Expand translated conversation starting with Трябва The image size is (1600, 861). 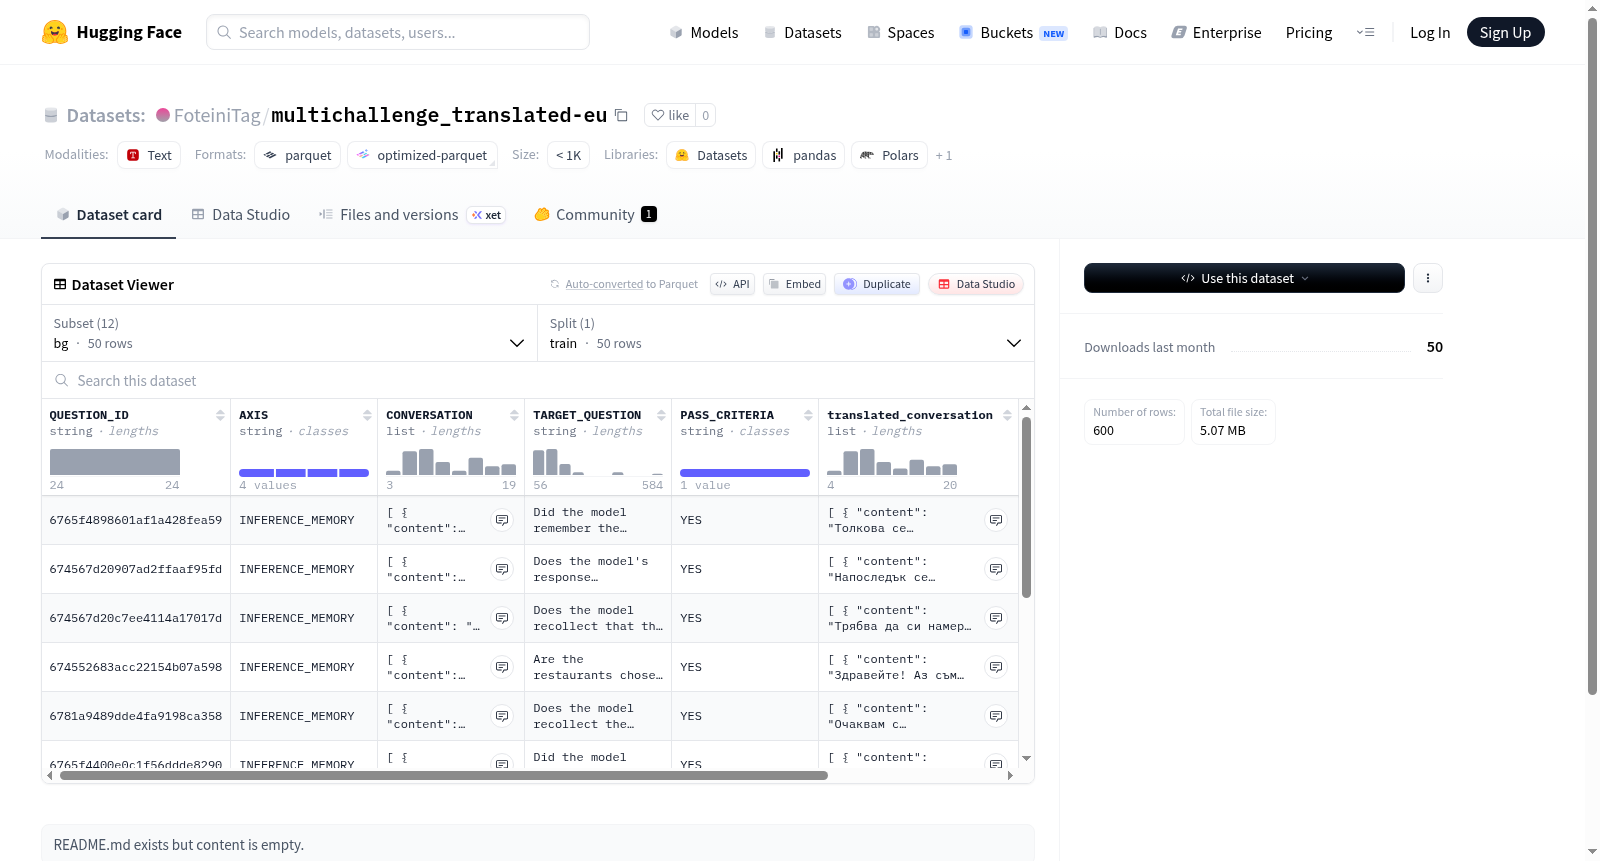tap(996, 618)
